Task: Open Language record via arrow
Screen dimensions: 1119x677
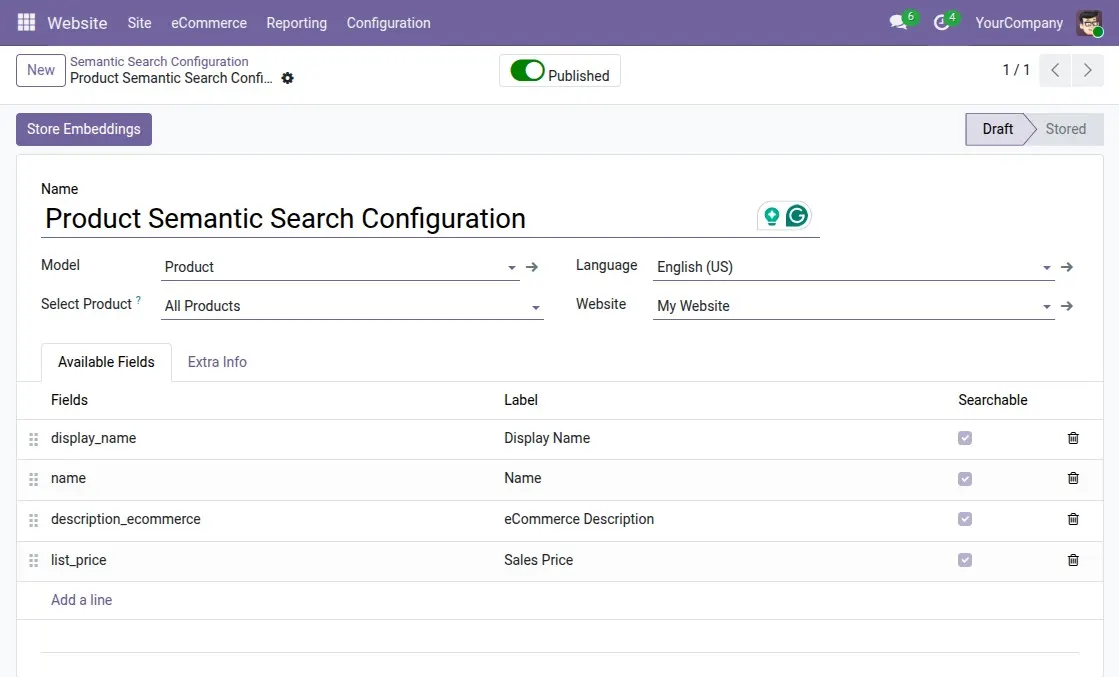Action: pyautogui.click(x=1067, y=267)
